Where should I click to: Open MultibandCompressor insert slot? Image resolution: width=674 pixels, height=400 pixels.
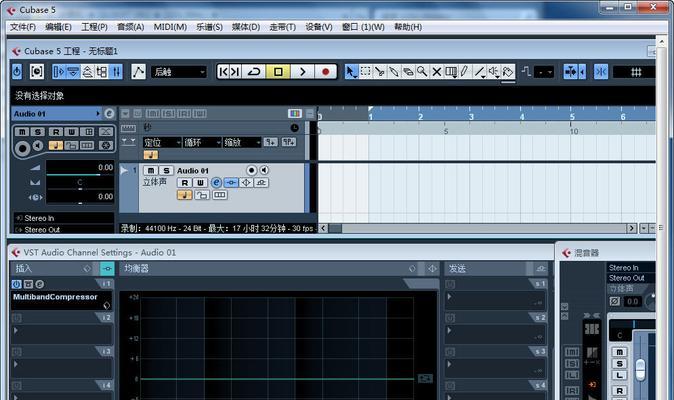click(61, 300)
